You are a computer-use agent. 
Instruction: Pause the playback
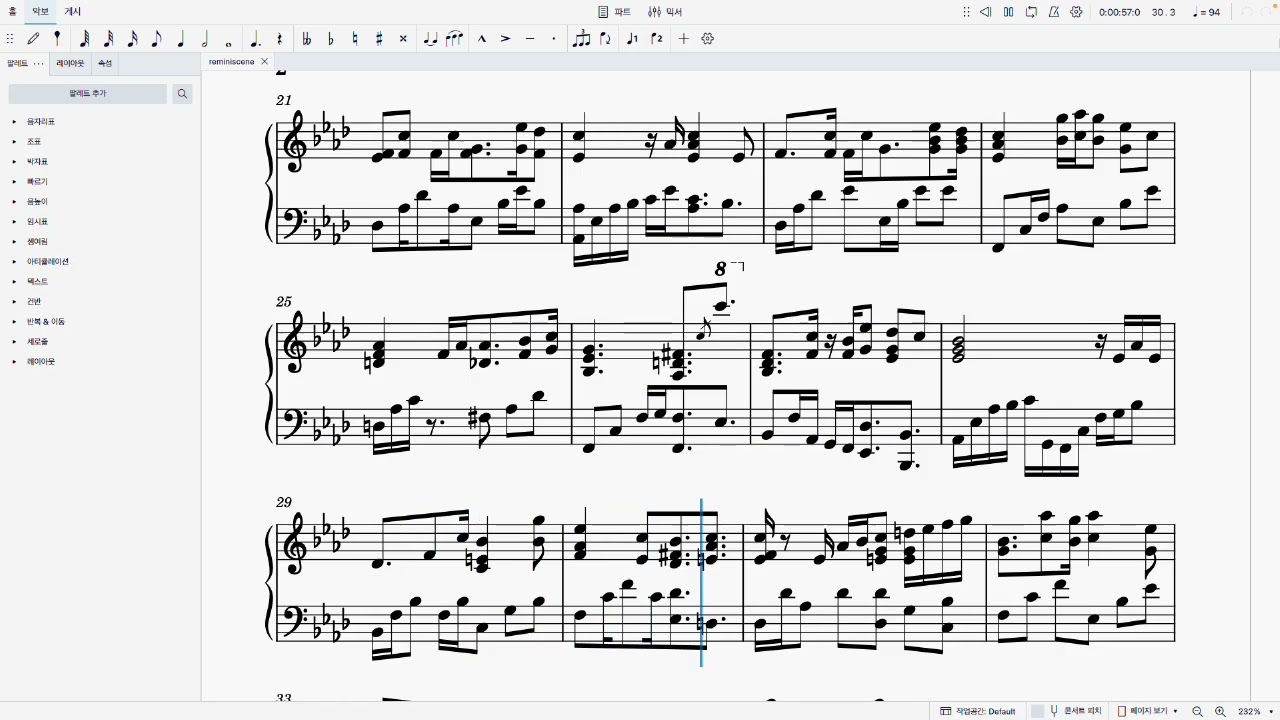click(1008, 12)
